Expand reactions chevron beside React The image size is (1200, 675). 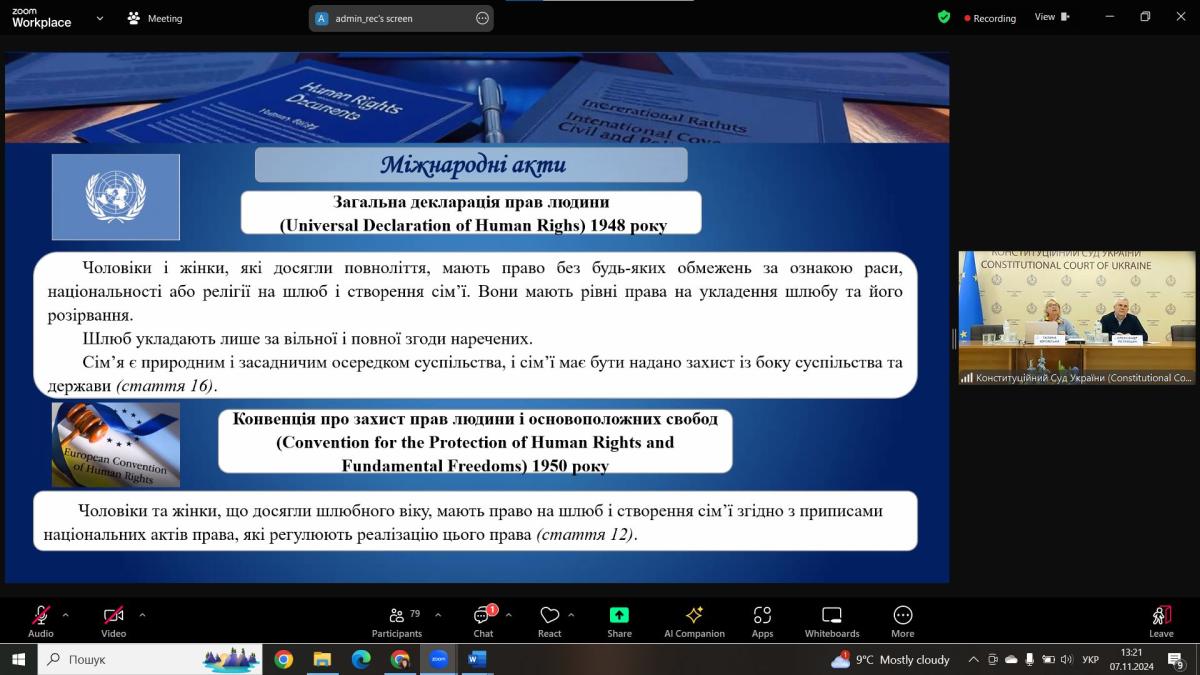[x=571, y=615]
